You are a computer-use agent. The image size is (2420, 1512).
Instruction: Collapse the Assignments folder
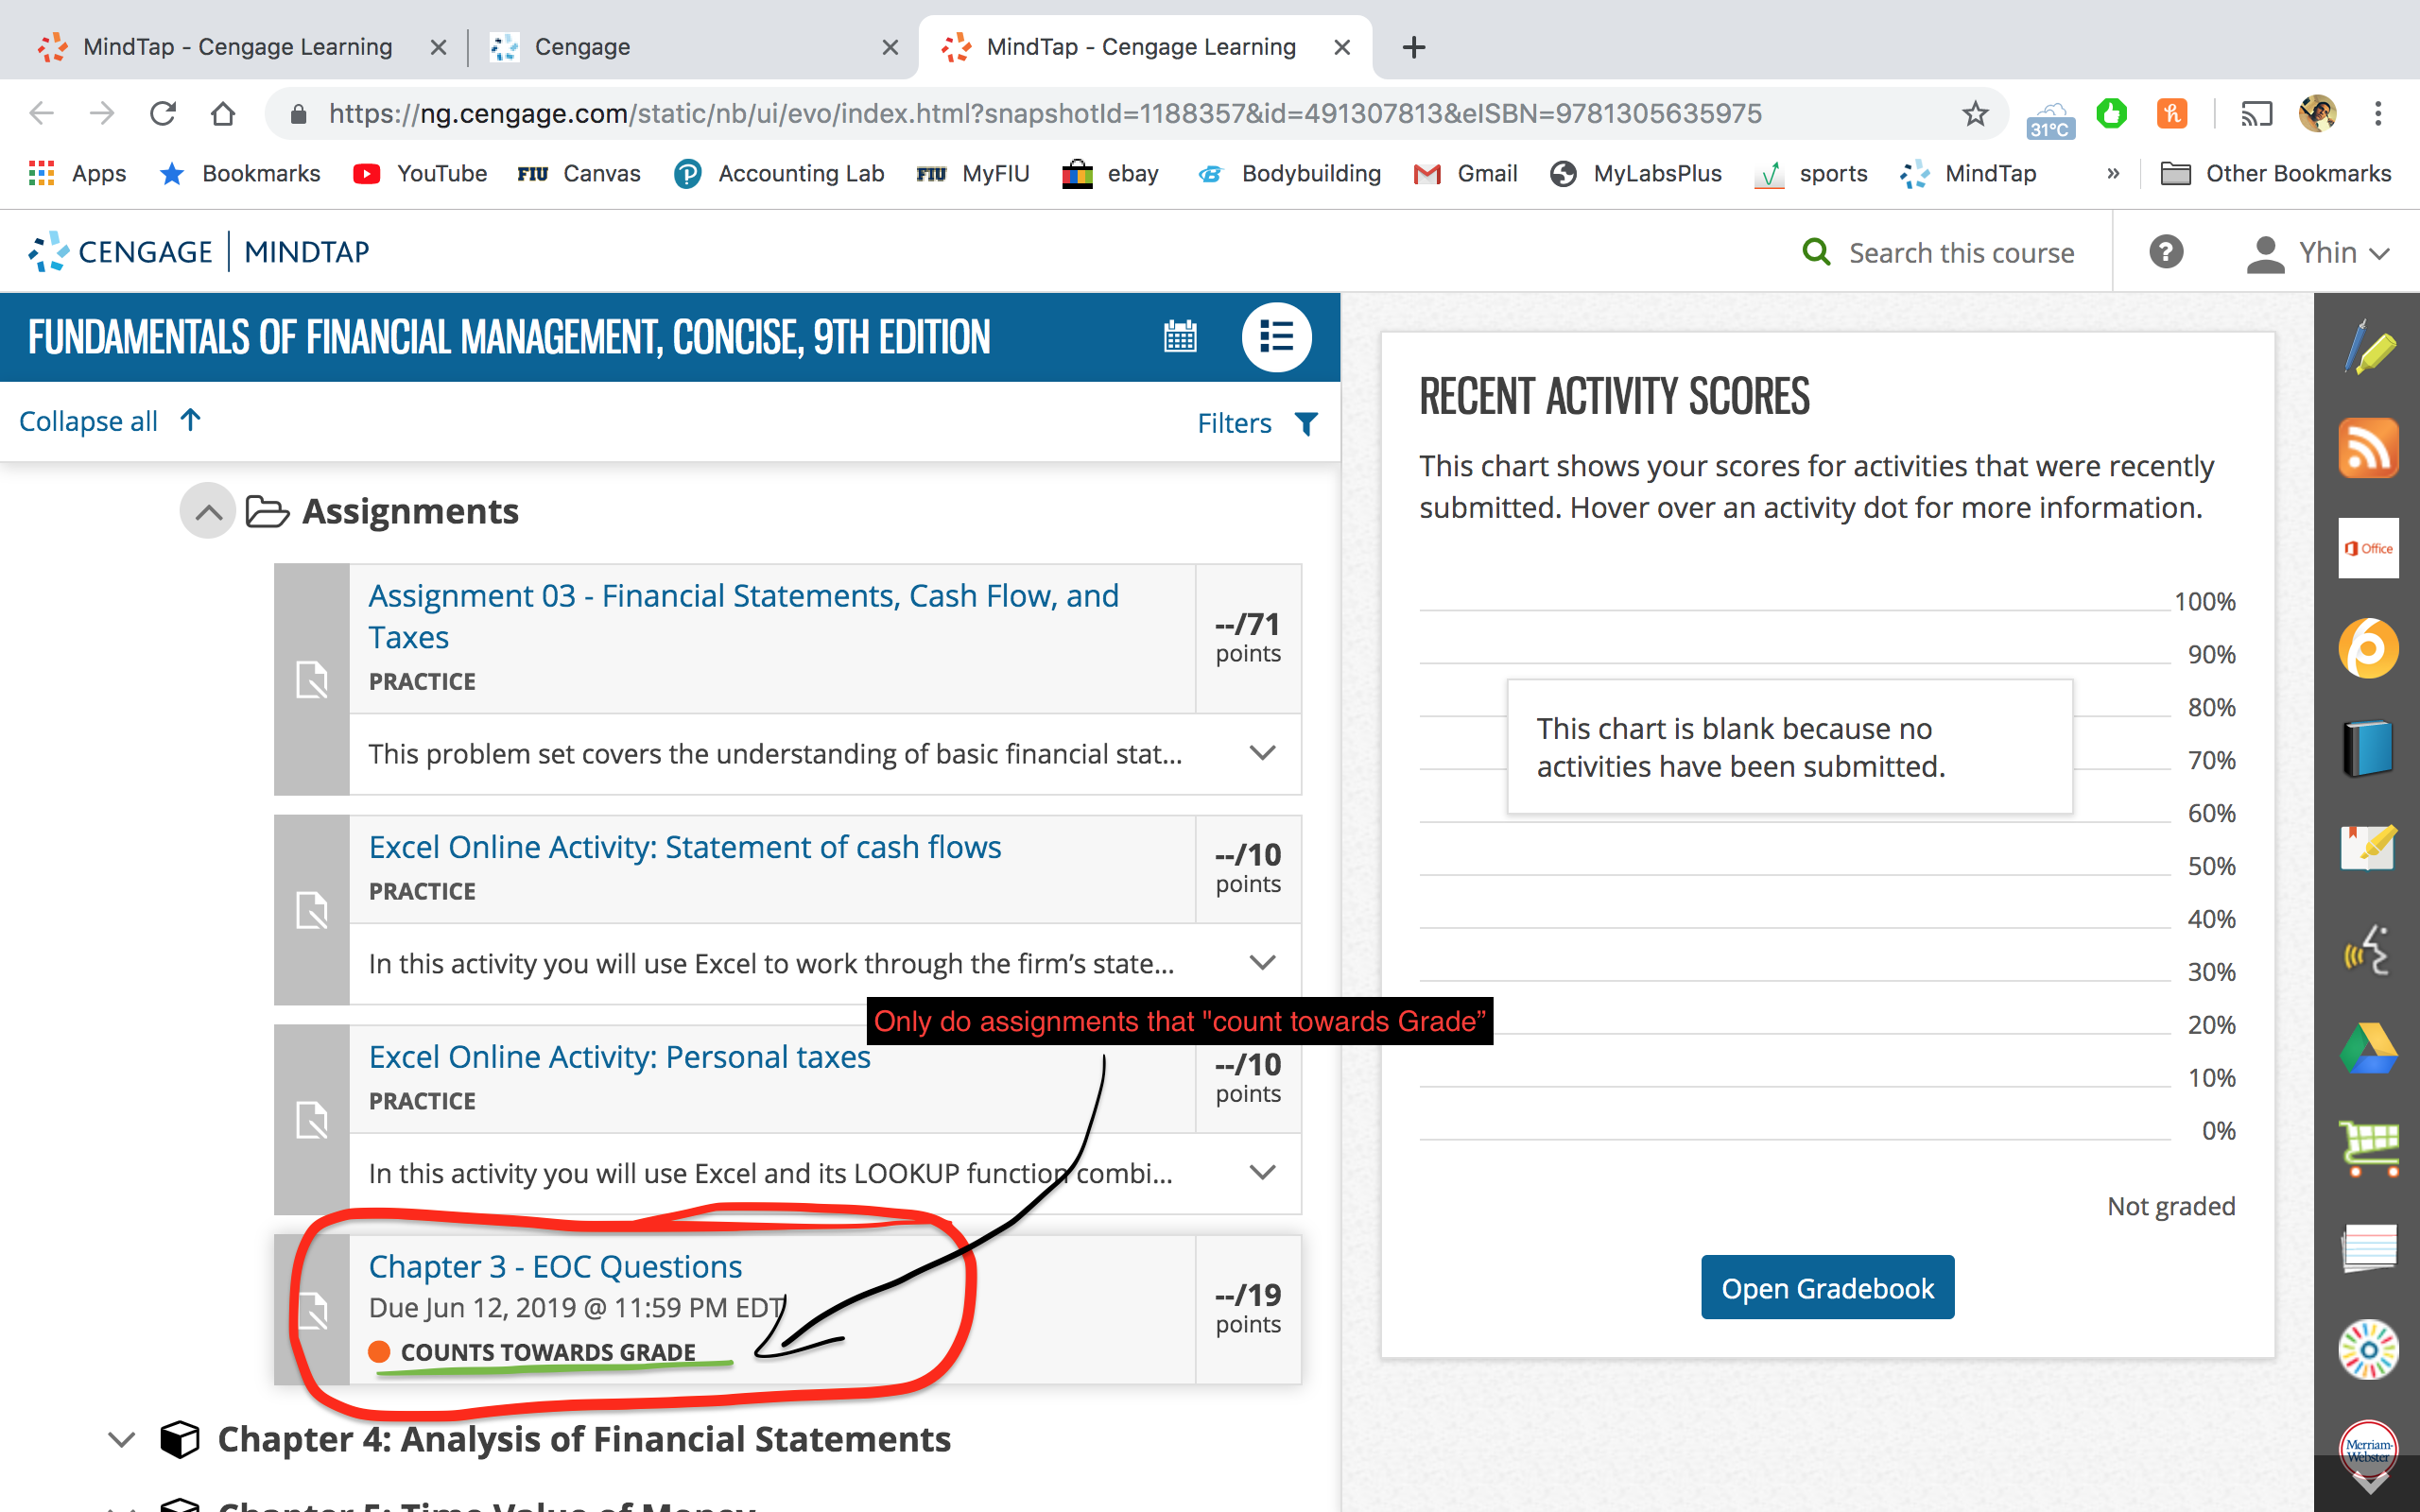point(208,512)
